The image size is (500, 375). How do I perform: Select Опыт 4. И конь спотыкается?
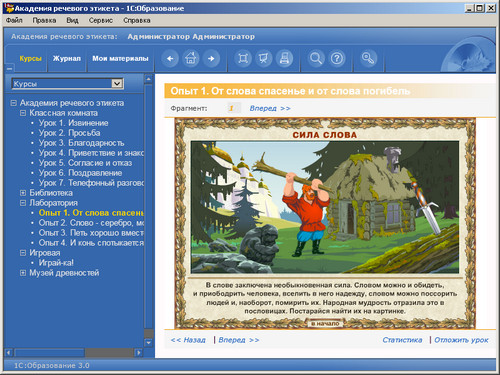[x=91, y=243]
